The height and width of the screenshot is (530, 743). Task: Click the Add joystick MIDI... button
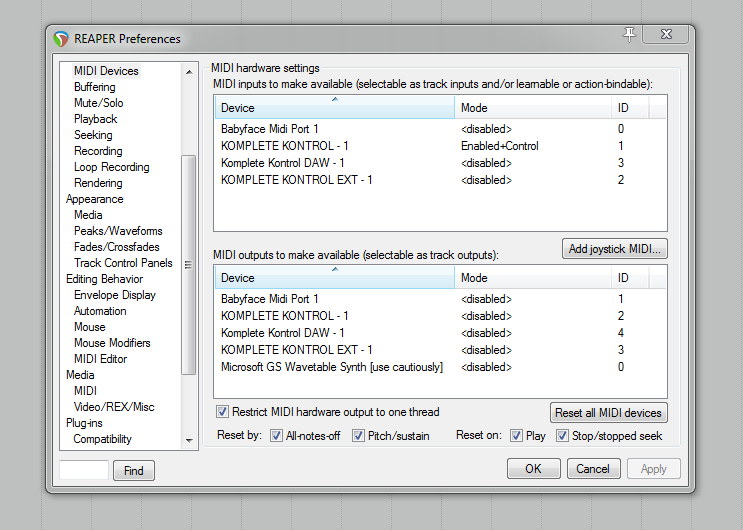pyautogui.click(x=615, y=249)
